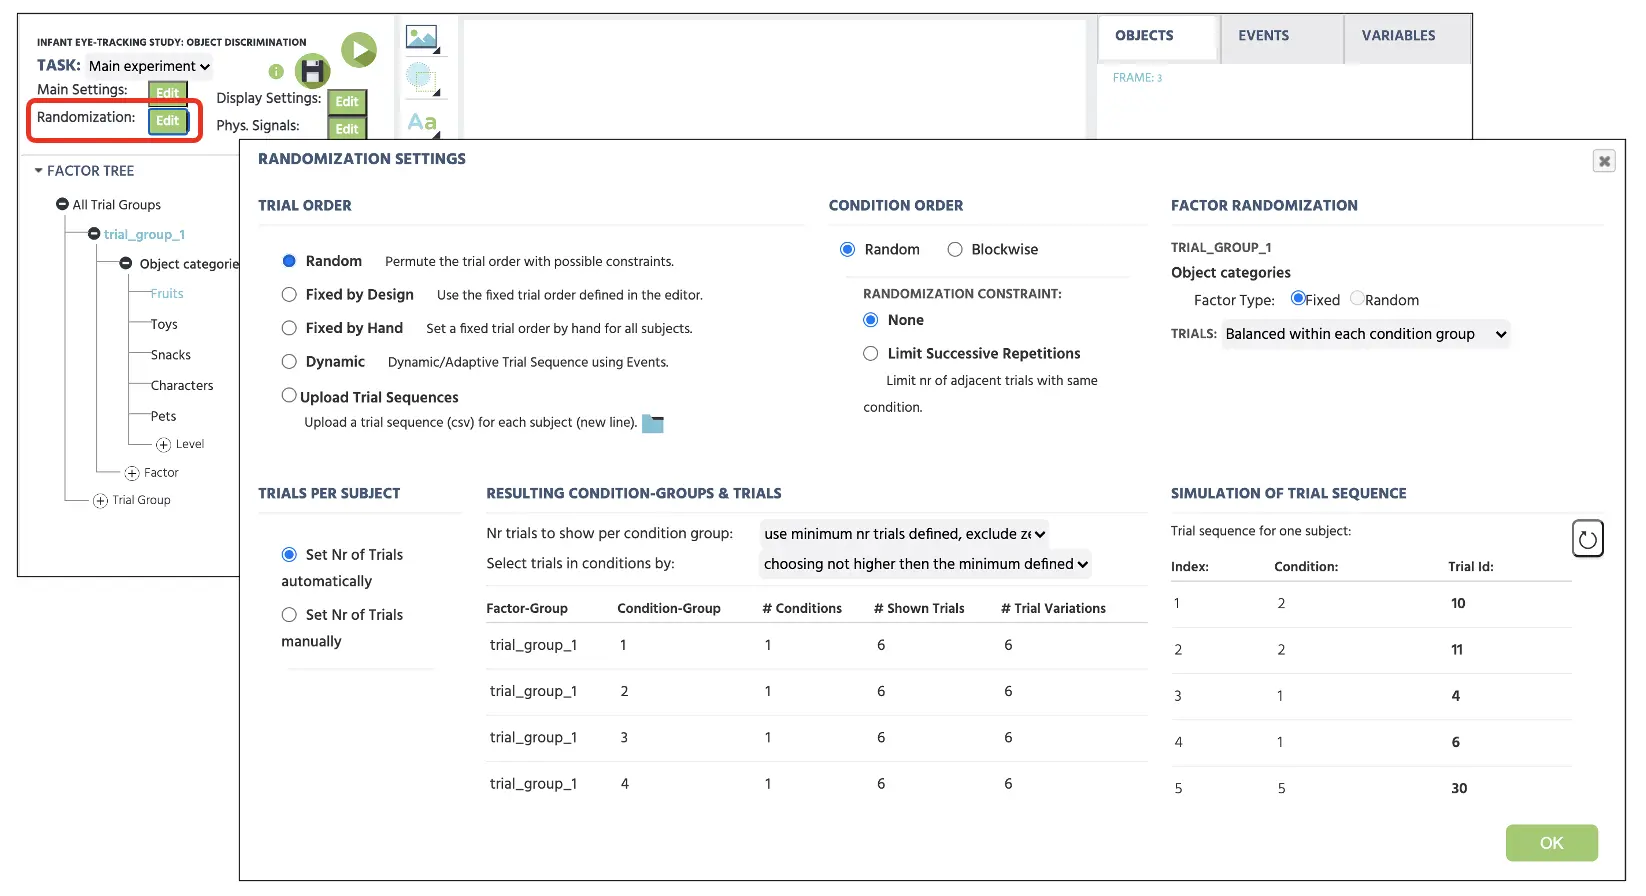Switch to the VARIABLES tab
This screenshot has width=1646, height=896.
[1407, 40]
